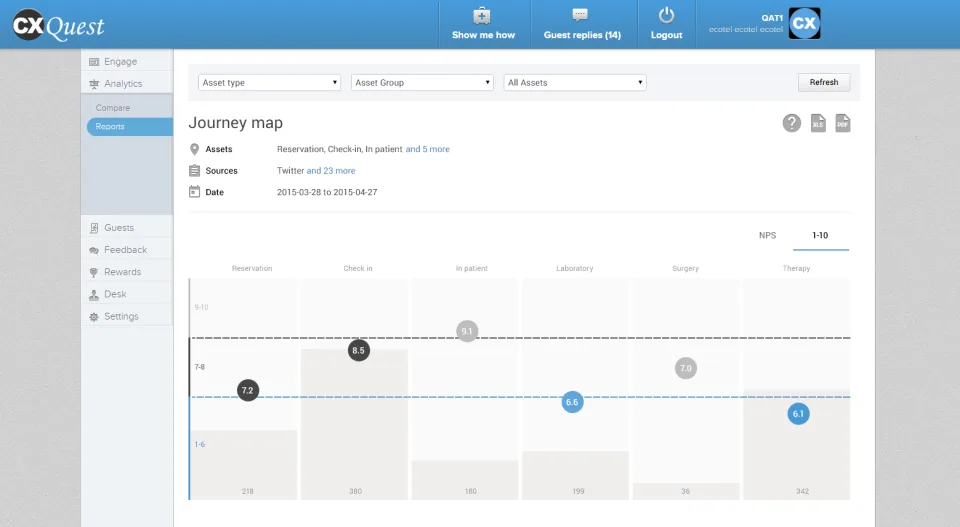Show the 'and 5 more' assets link
Image resolution: width=960 pixels, height=527 pixels.
click(427, 149)
